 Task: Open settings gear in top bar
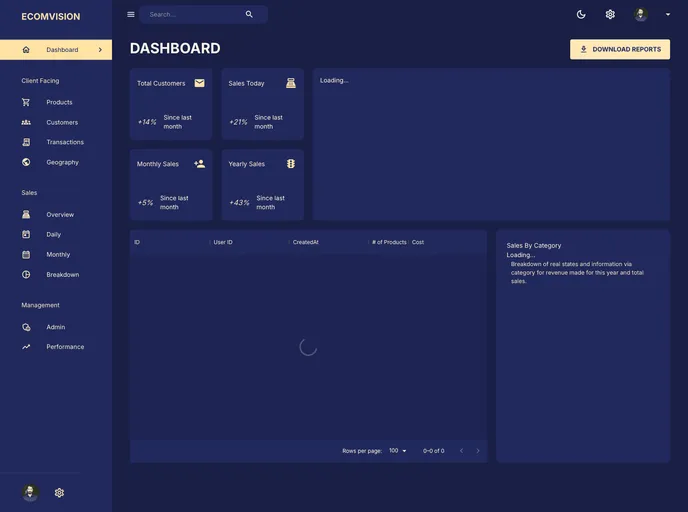[x=610, y=14]
